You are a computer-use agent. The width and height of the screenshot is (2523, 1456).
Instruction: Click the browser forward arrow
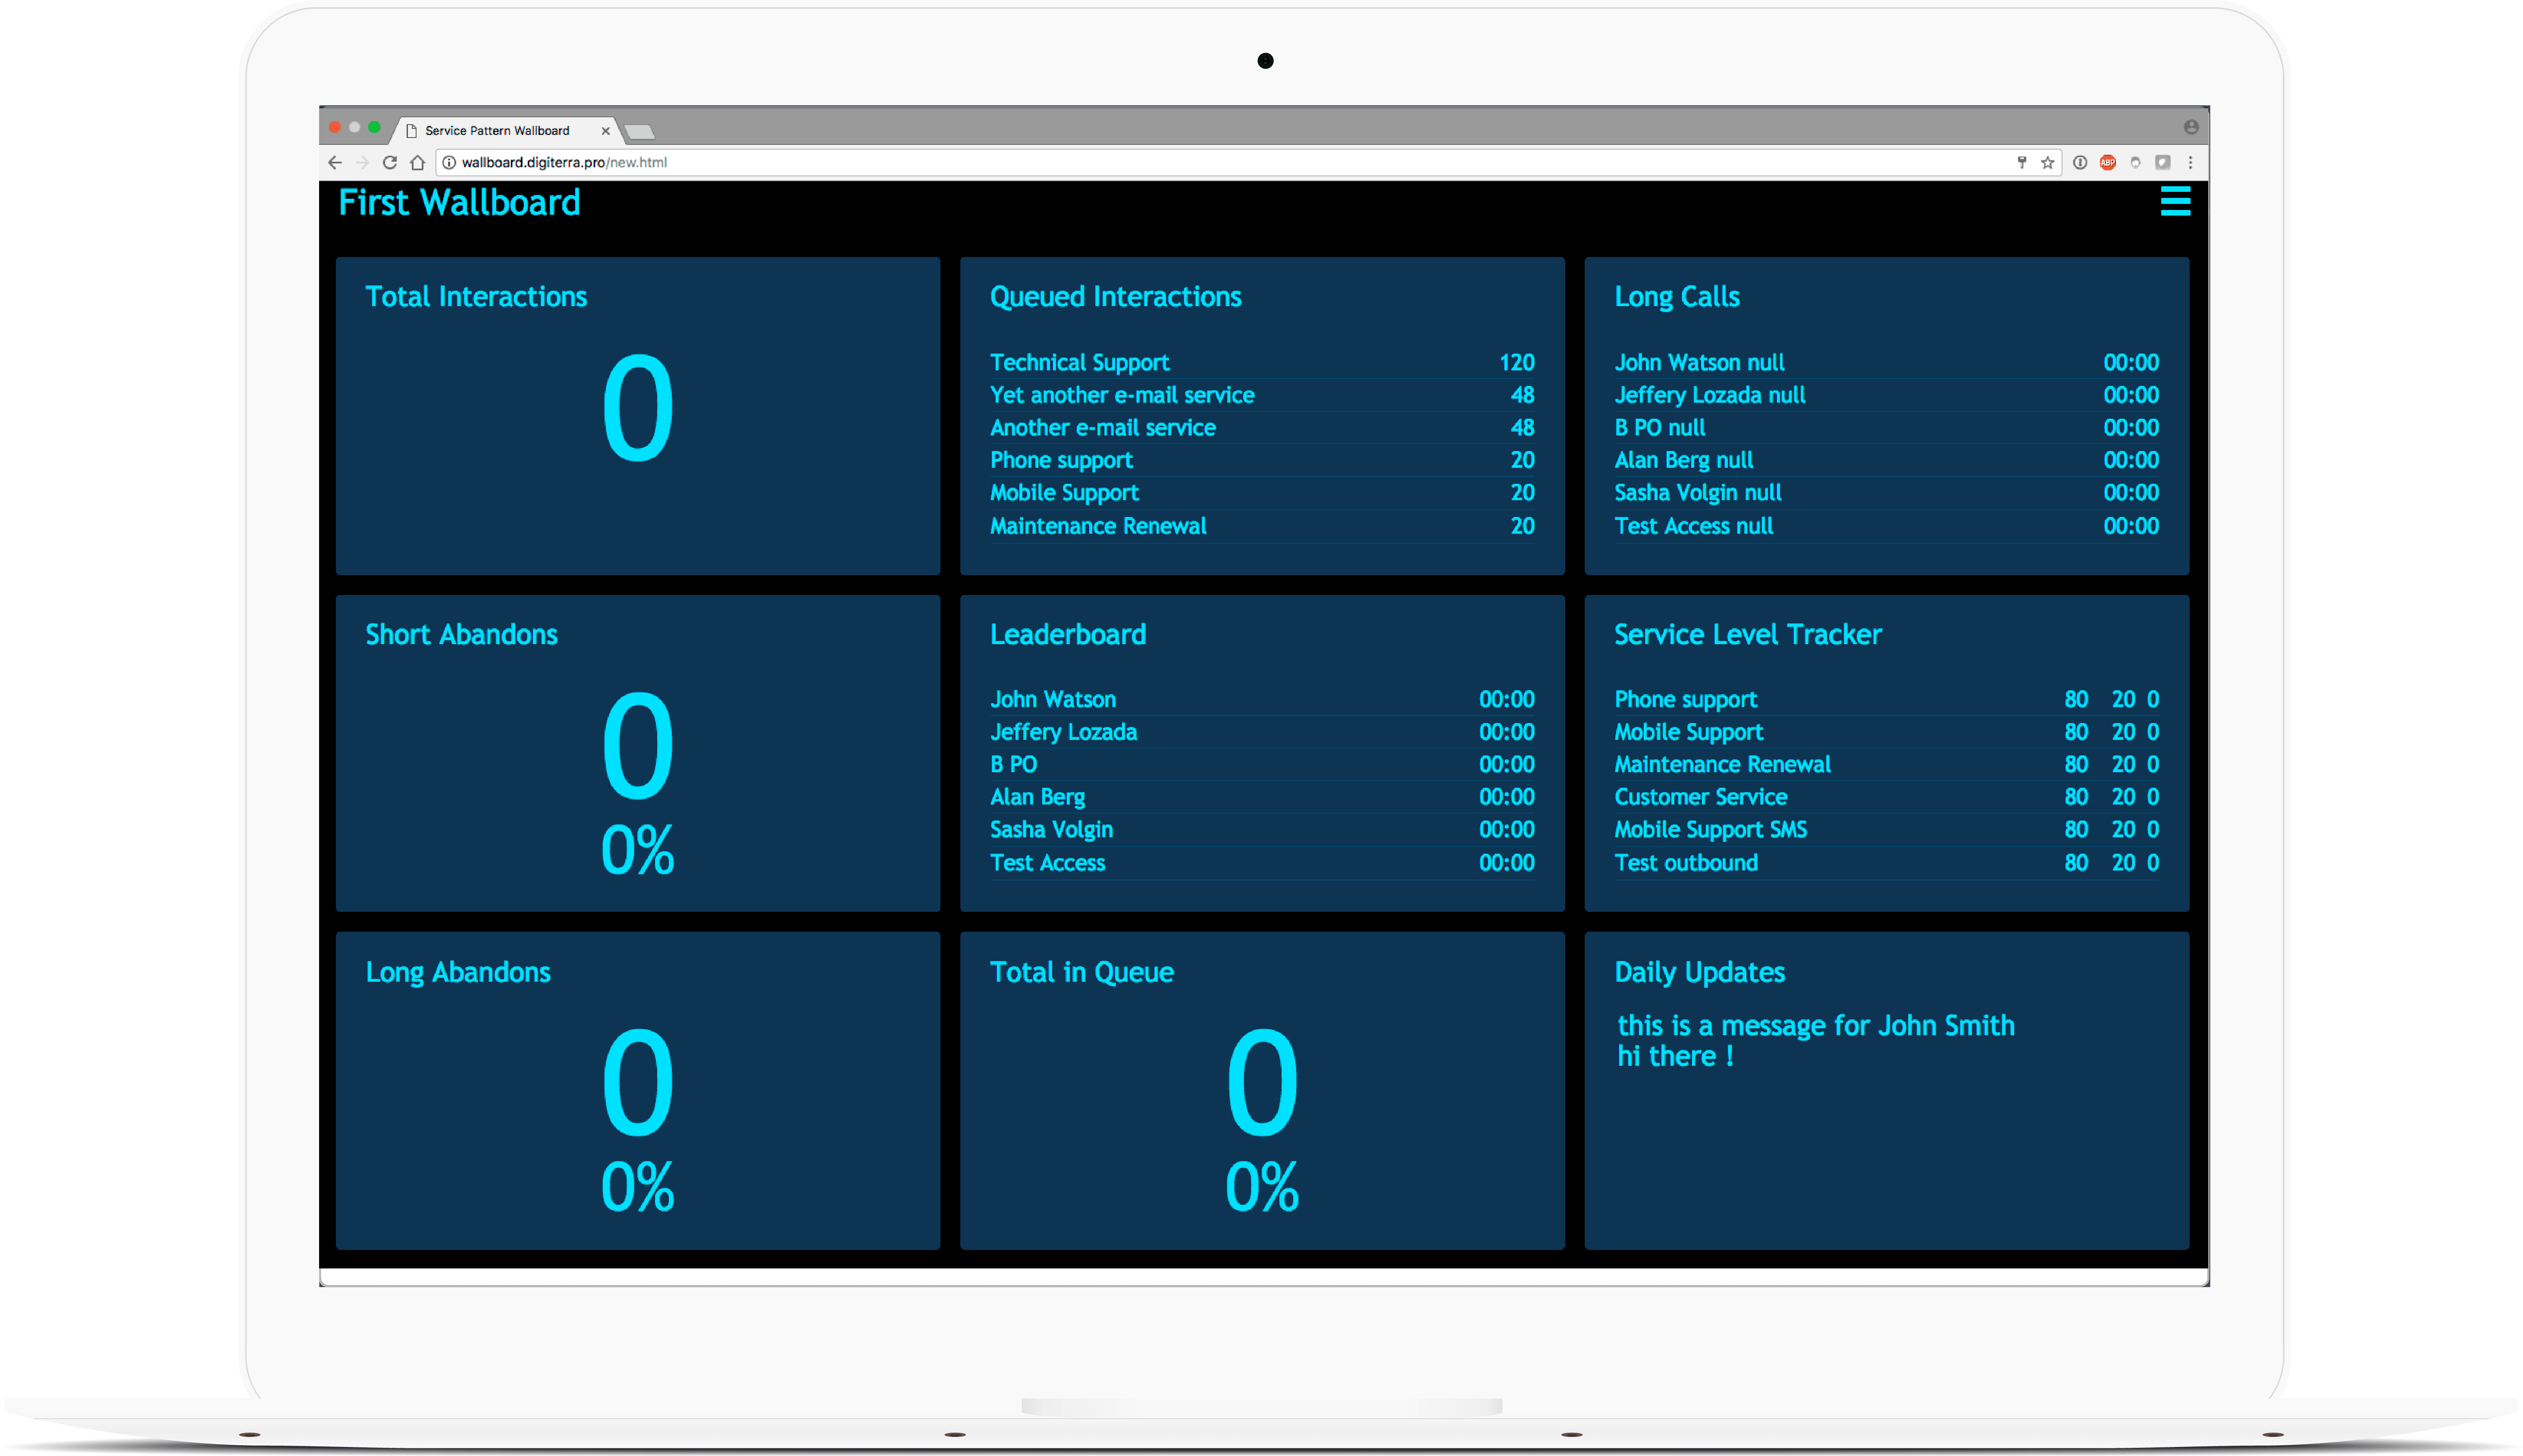pyautogui.click(x=362, y=162)
